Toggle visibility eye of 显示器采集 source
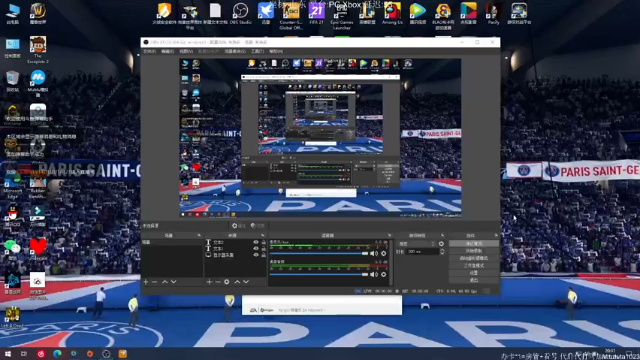This screenshot has width=640, height=360. click(x=256, y=255)
